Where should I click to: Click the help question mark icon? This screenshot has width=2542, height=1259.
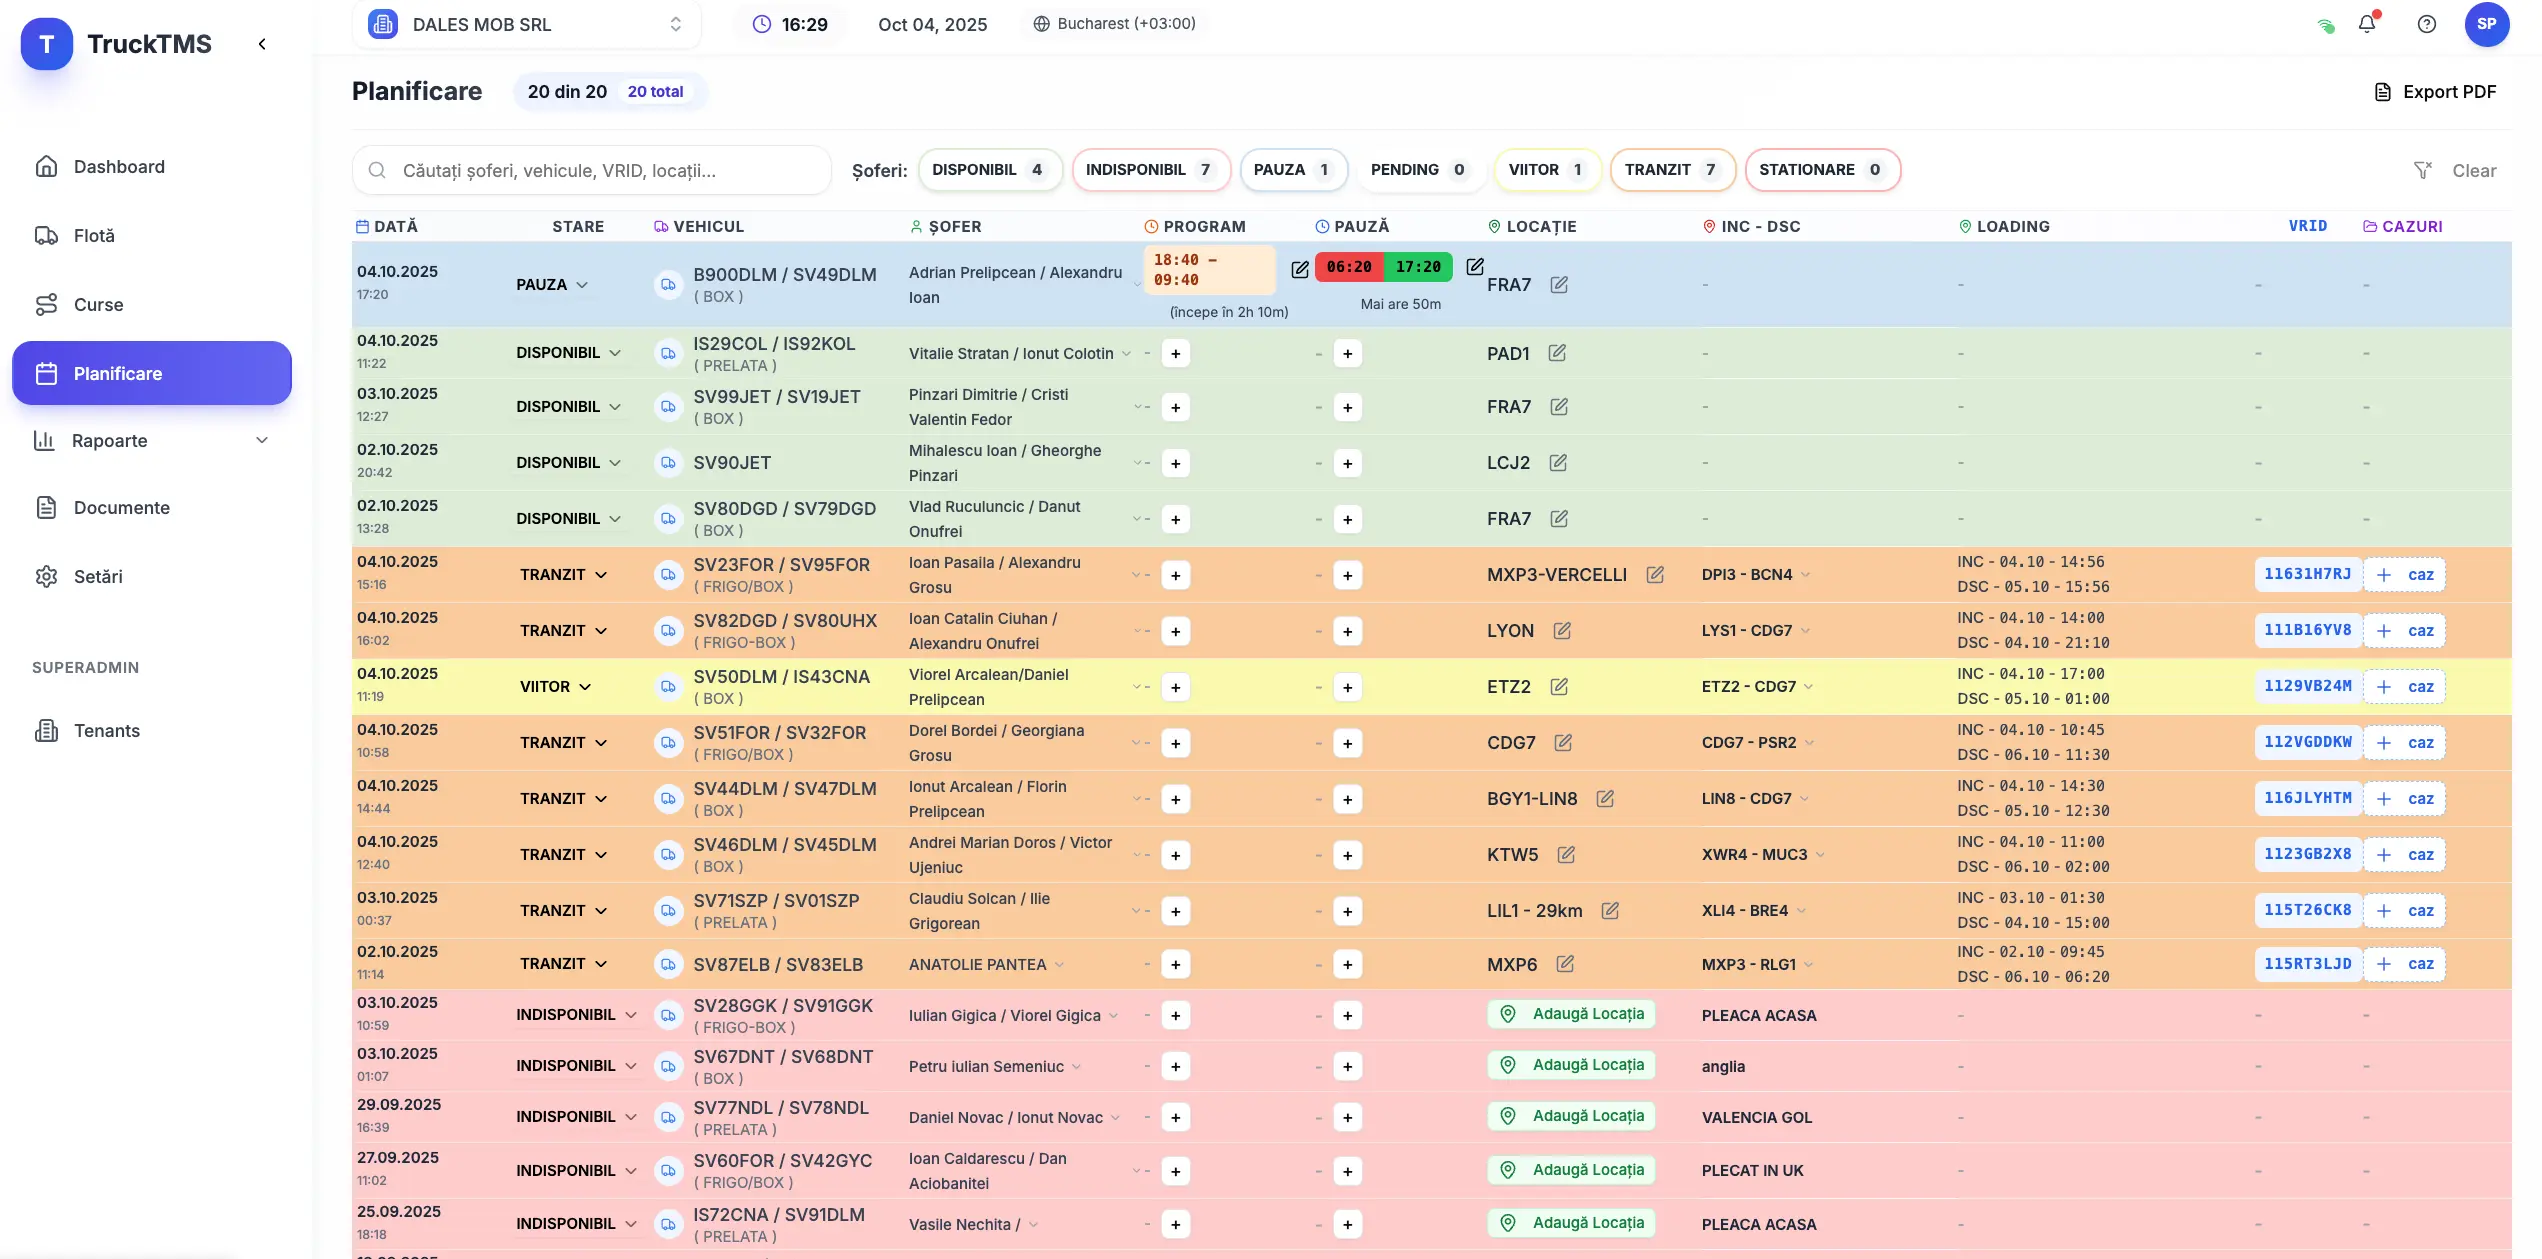[x=2427, y=23]
